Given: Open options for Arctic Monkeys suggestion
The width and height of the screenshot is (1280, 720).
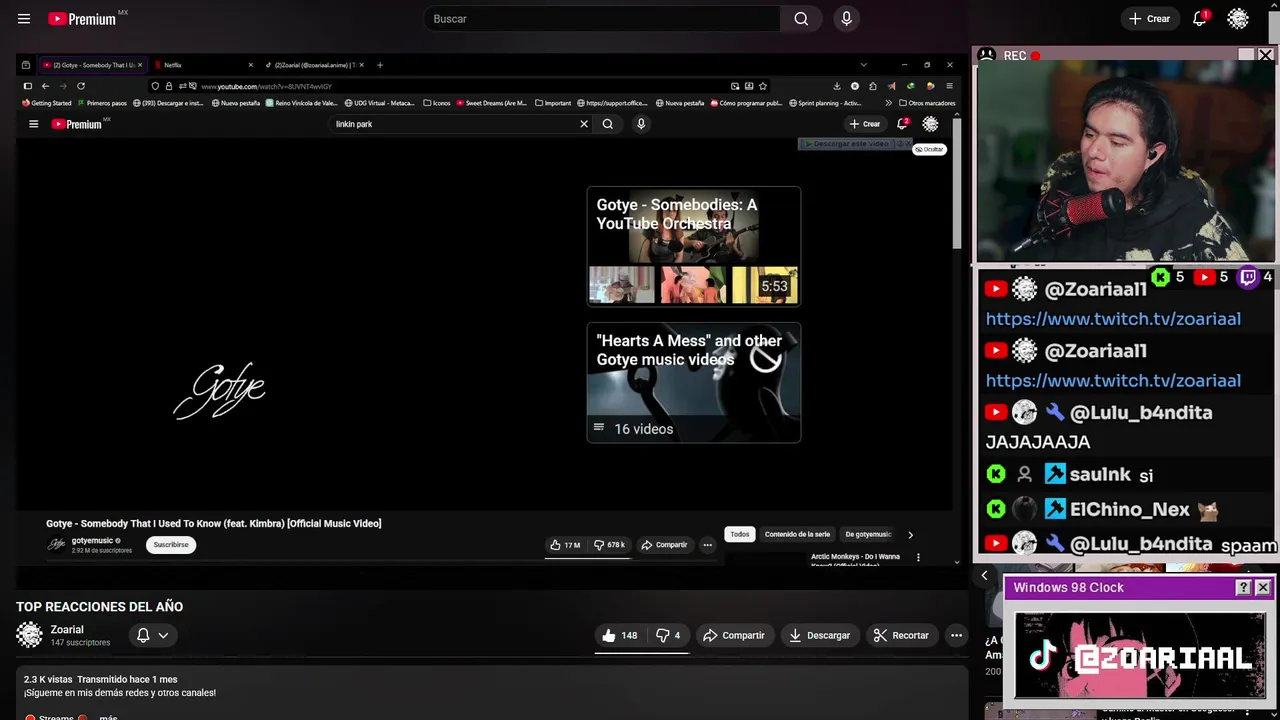Looking at the screenshot, I should click(918, 557).
